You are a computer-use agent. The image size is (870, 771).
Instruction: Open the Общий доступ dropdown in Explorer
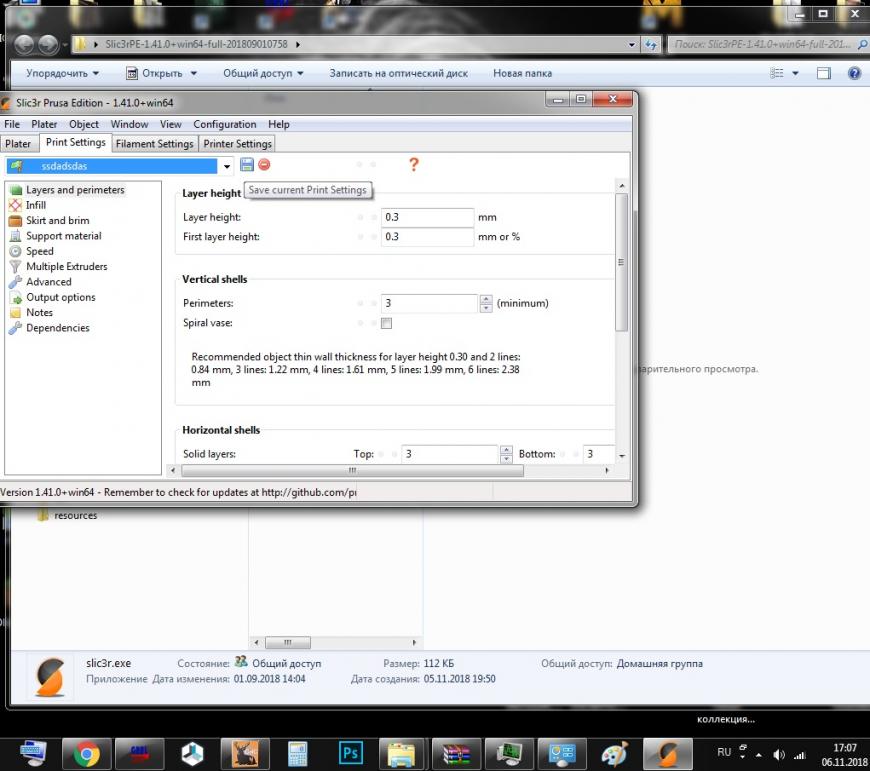pyautogui.click(x=263, y=73)
